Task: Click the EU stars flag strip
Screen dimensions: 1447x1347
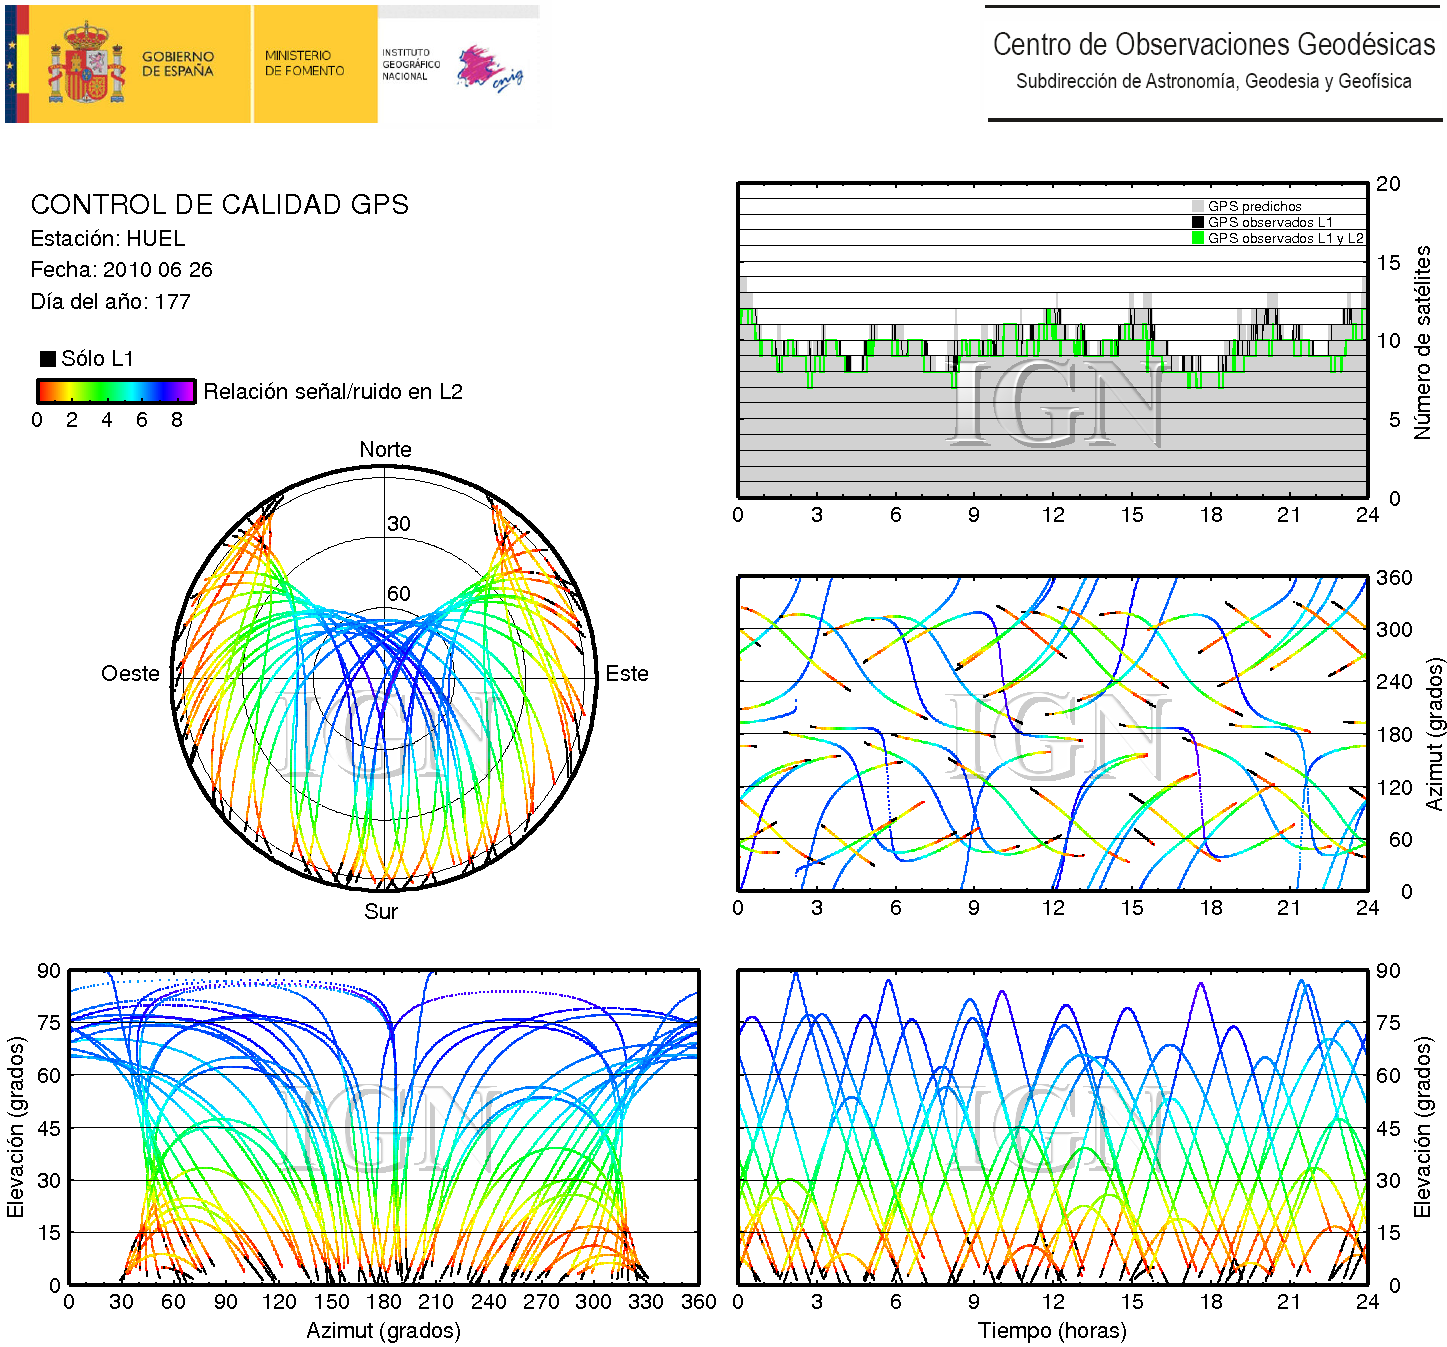Action: [12, 64]
